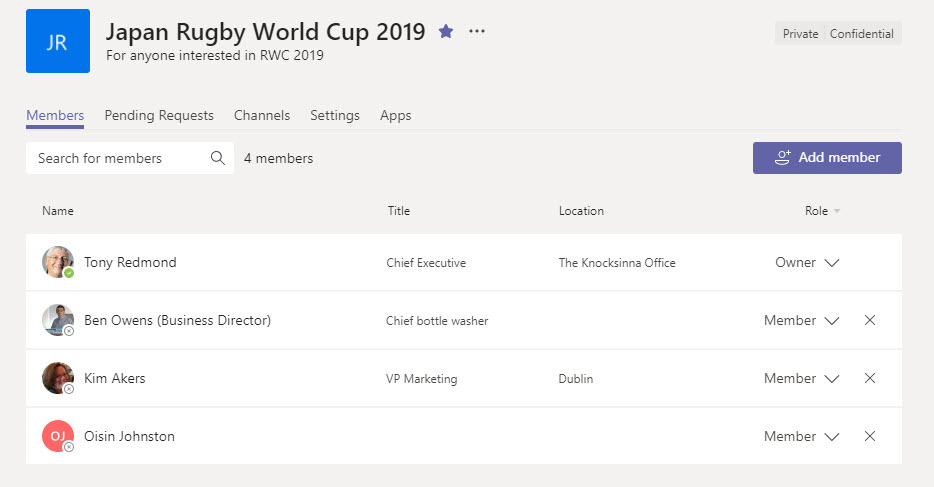Click Kim Akers' profile photo
Viewport: 934px width, 487px height.
coord(57,378)
